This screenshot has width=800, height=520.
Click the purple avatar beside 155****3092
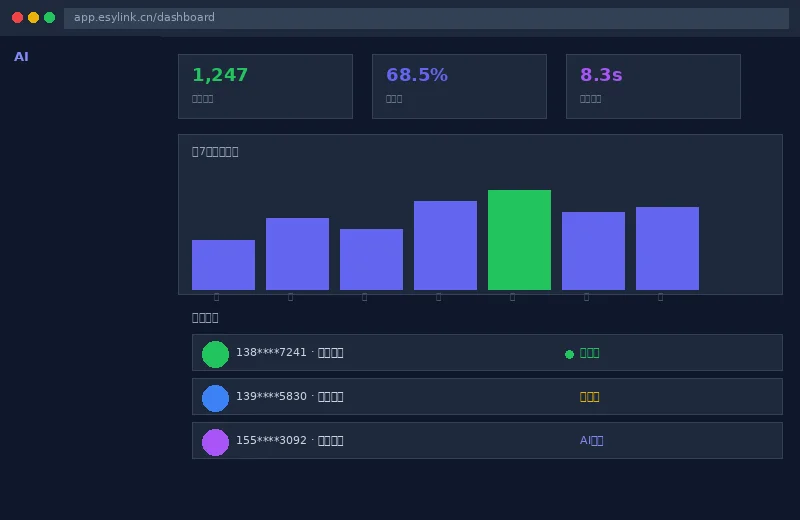(215, 442)
